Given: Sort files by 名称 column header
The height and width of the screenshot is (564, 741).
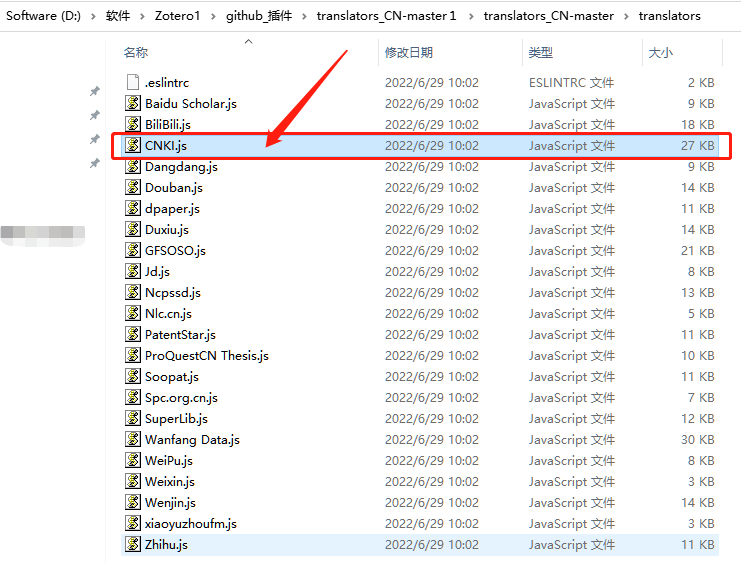Looking at the screenshot, I should (136, 52).
